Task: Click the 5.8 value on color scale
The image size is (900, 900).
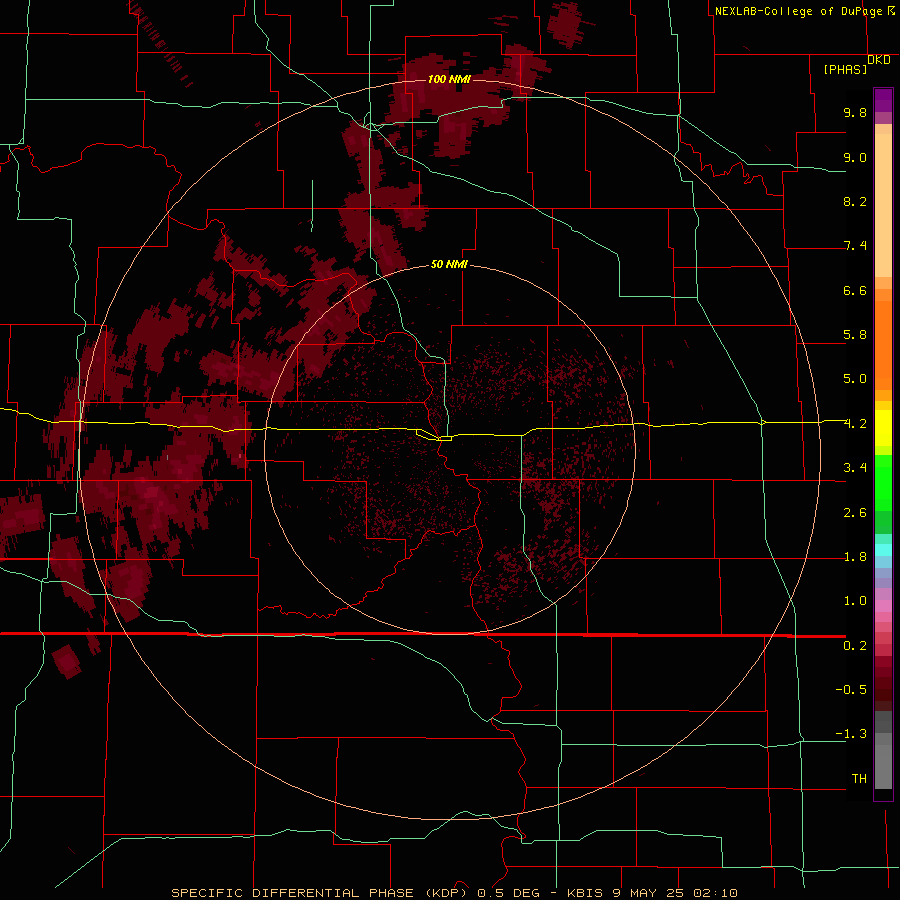Action: 855,335
